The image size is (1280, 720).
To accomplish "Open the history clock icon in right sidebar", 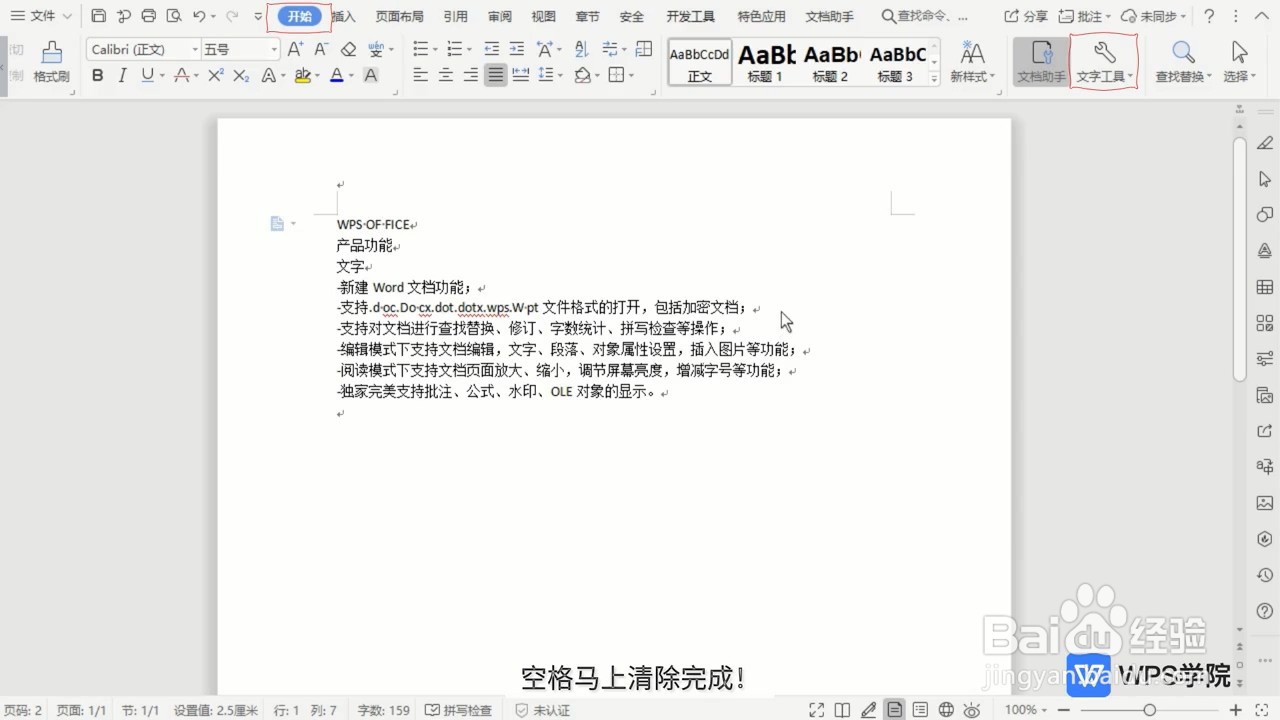I will 1265,575.
